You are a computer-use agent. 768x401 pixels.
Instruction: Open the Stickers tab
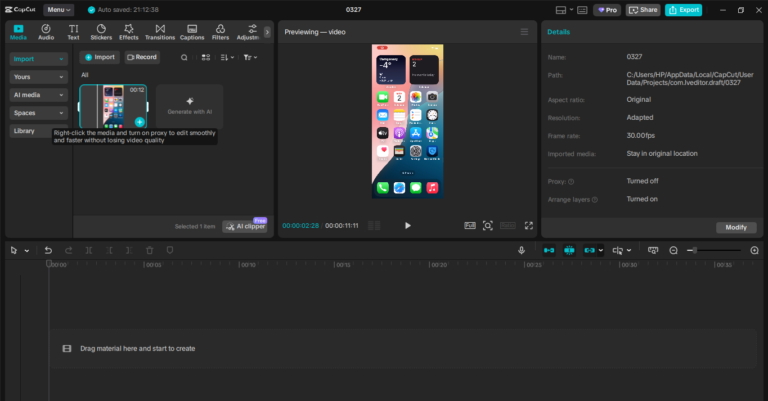tap(101, 32)
